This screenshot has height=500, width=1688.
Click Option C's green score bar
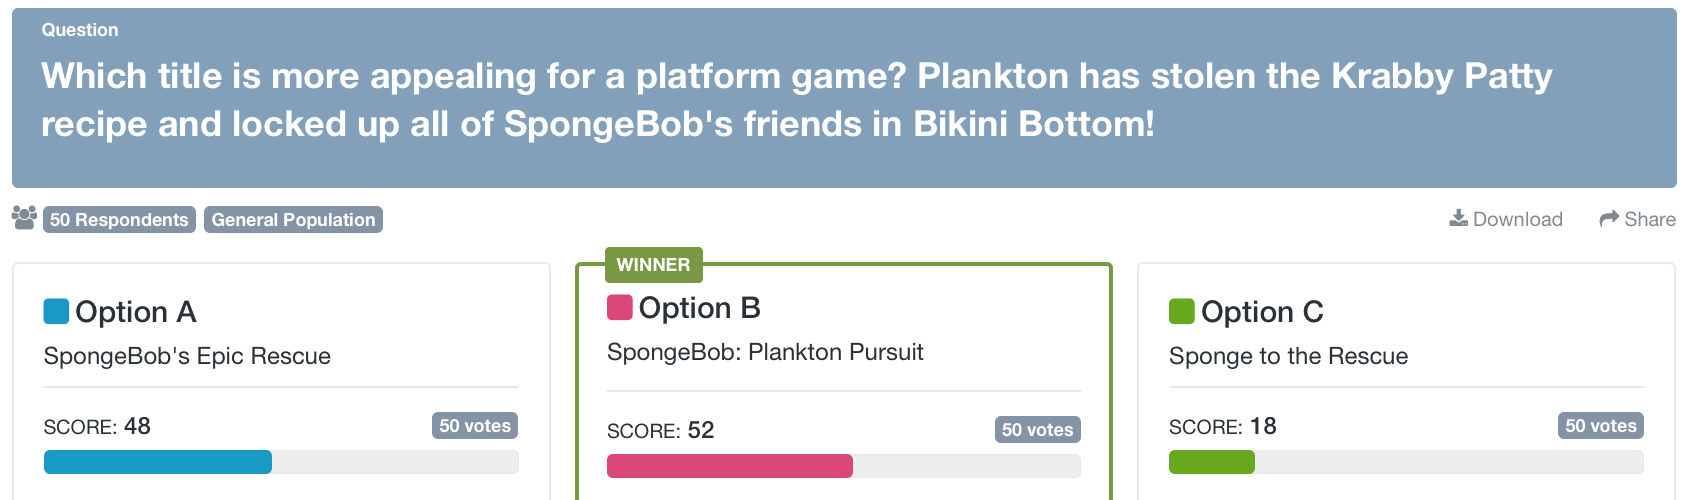tap(1212, 462)
